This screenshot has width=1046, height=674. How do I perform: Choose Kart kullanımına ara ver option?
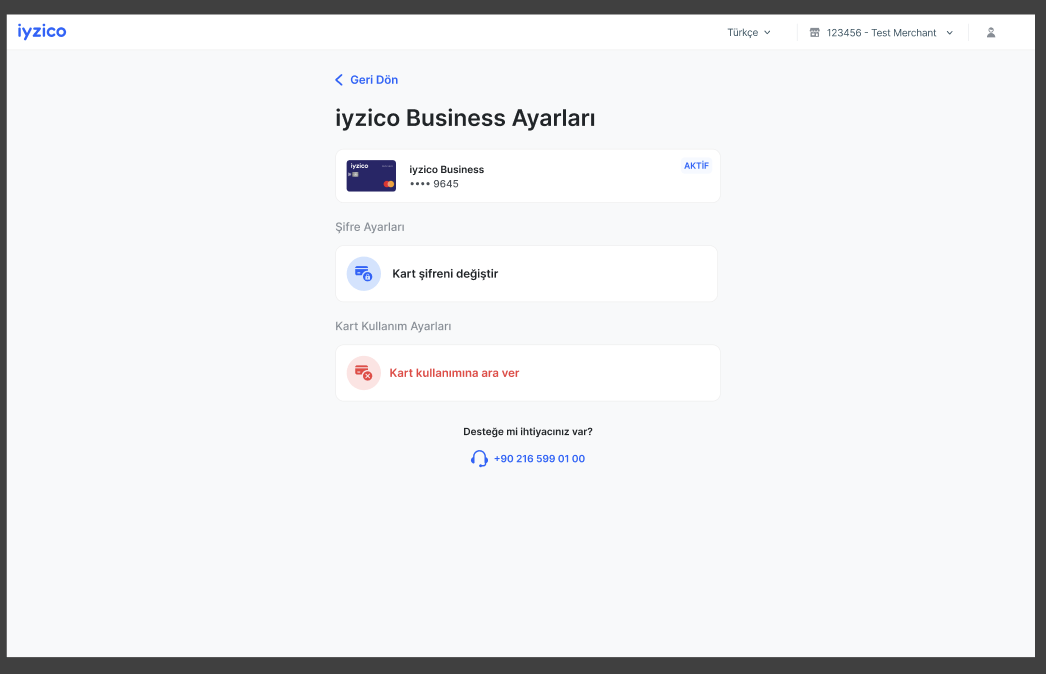pos(528,373)
